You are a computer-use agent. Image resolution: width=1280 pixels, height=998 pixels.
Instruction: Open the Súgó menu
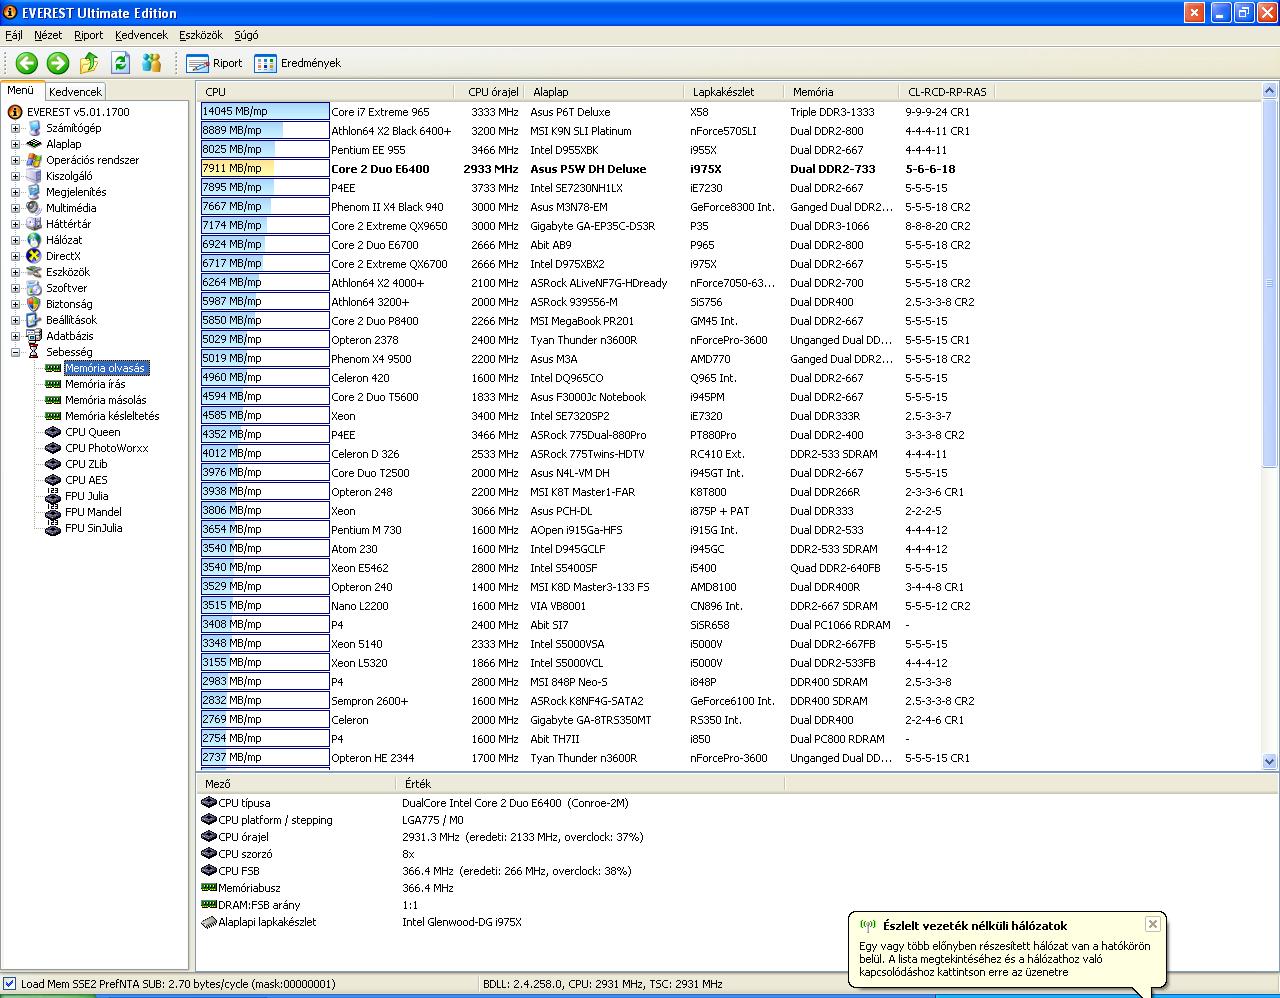(246, 35)
